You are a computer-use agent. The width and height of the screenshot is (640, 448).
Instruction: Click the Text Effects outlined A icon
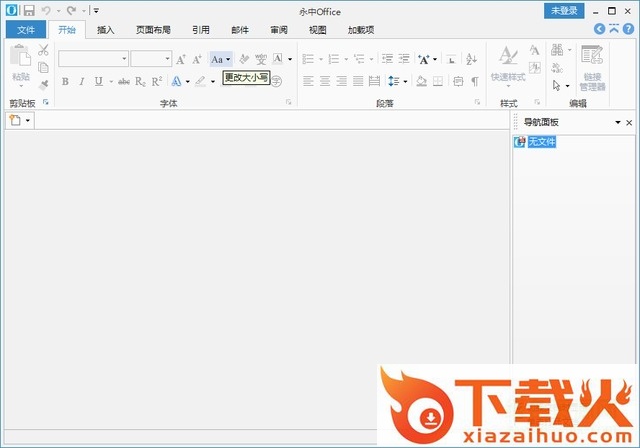tap(176, 82)
